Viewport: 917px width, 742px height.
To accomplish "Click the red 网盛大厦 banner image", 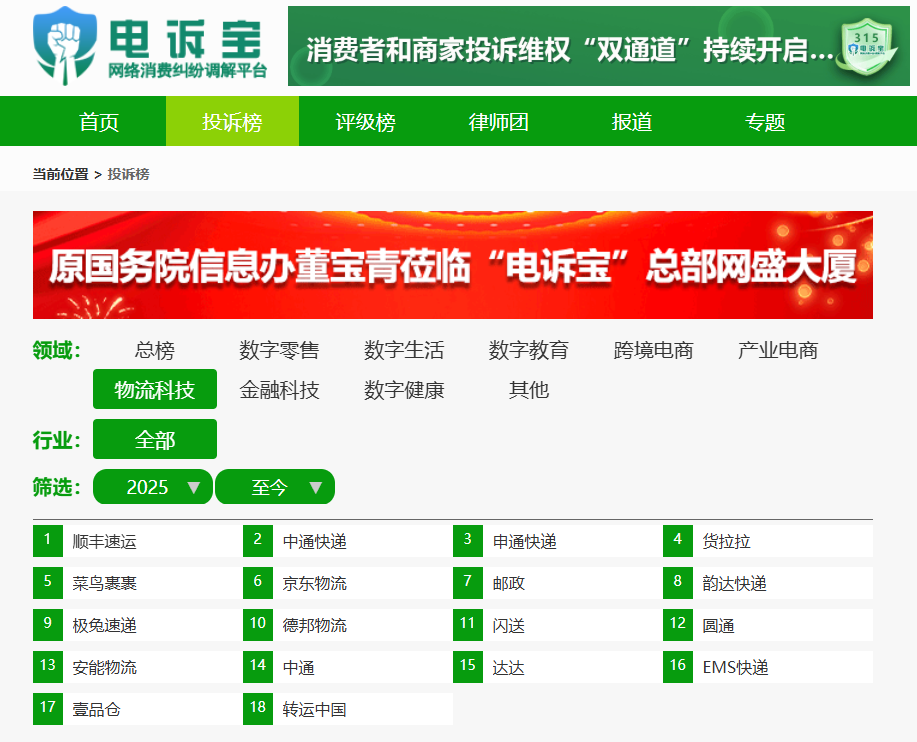I will 452,265.
